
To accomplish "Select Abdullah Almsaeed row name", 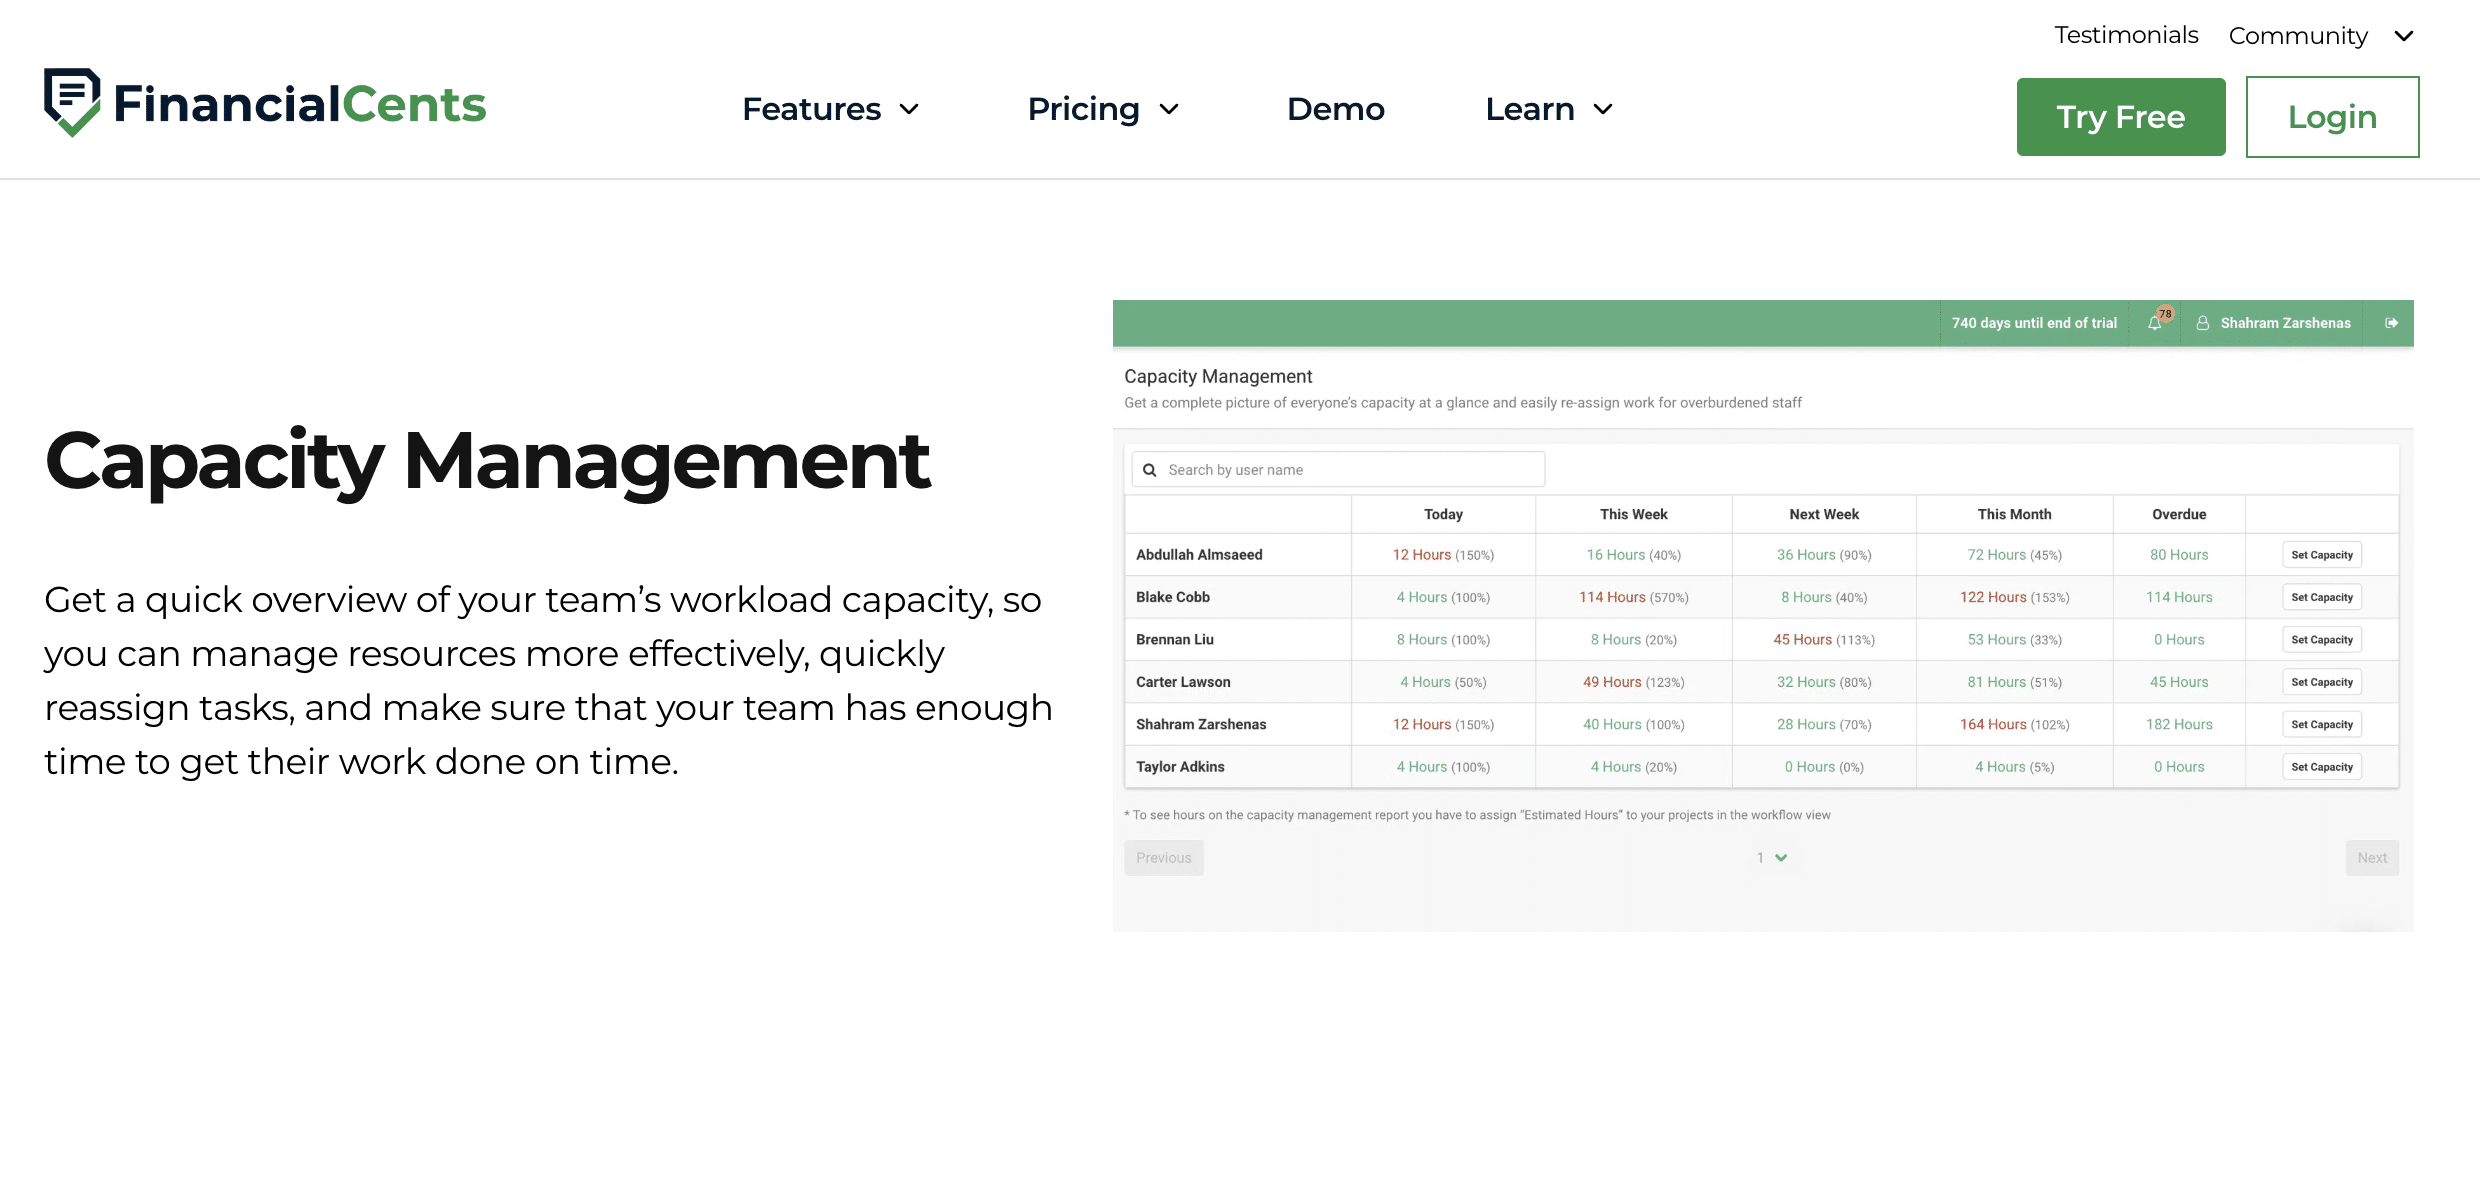I will [x=1199, y=555].
